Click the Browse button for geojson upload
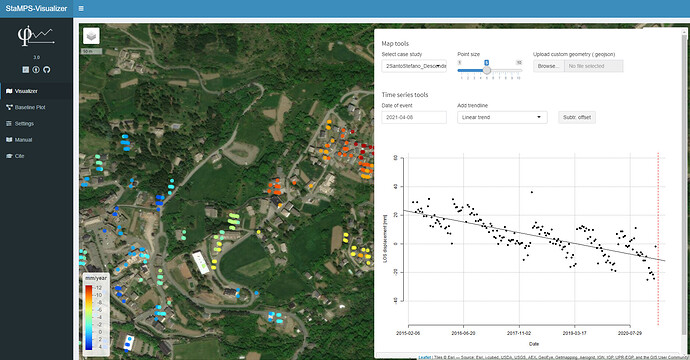 point(549,66)
